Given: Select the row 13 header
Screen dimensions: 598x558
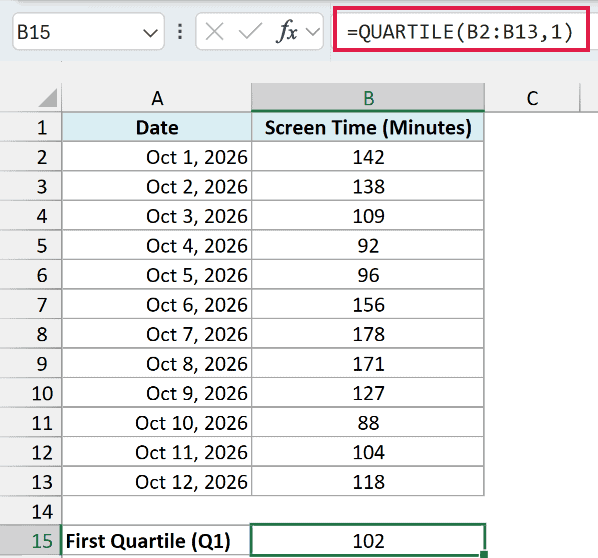Looking at the screenshot, I should tap(31, 482).
